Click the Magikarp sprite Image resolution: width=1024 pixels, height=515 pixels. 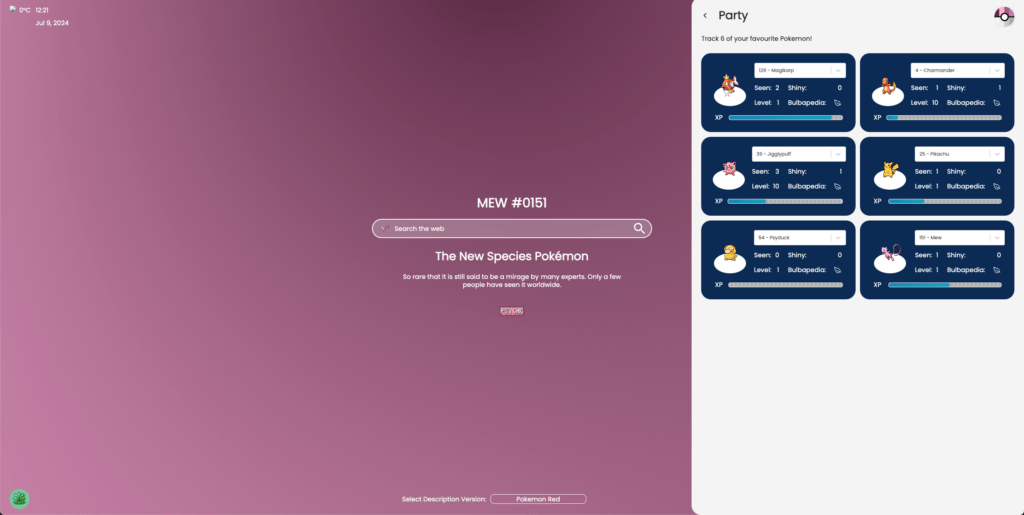729,86
